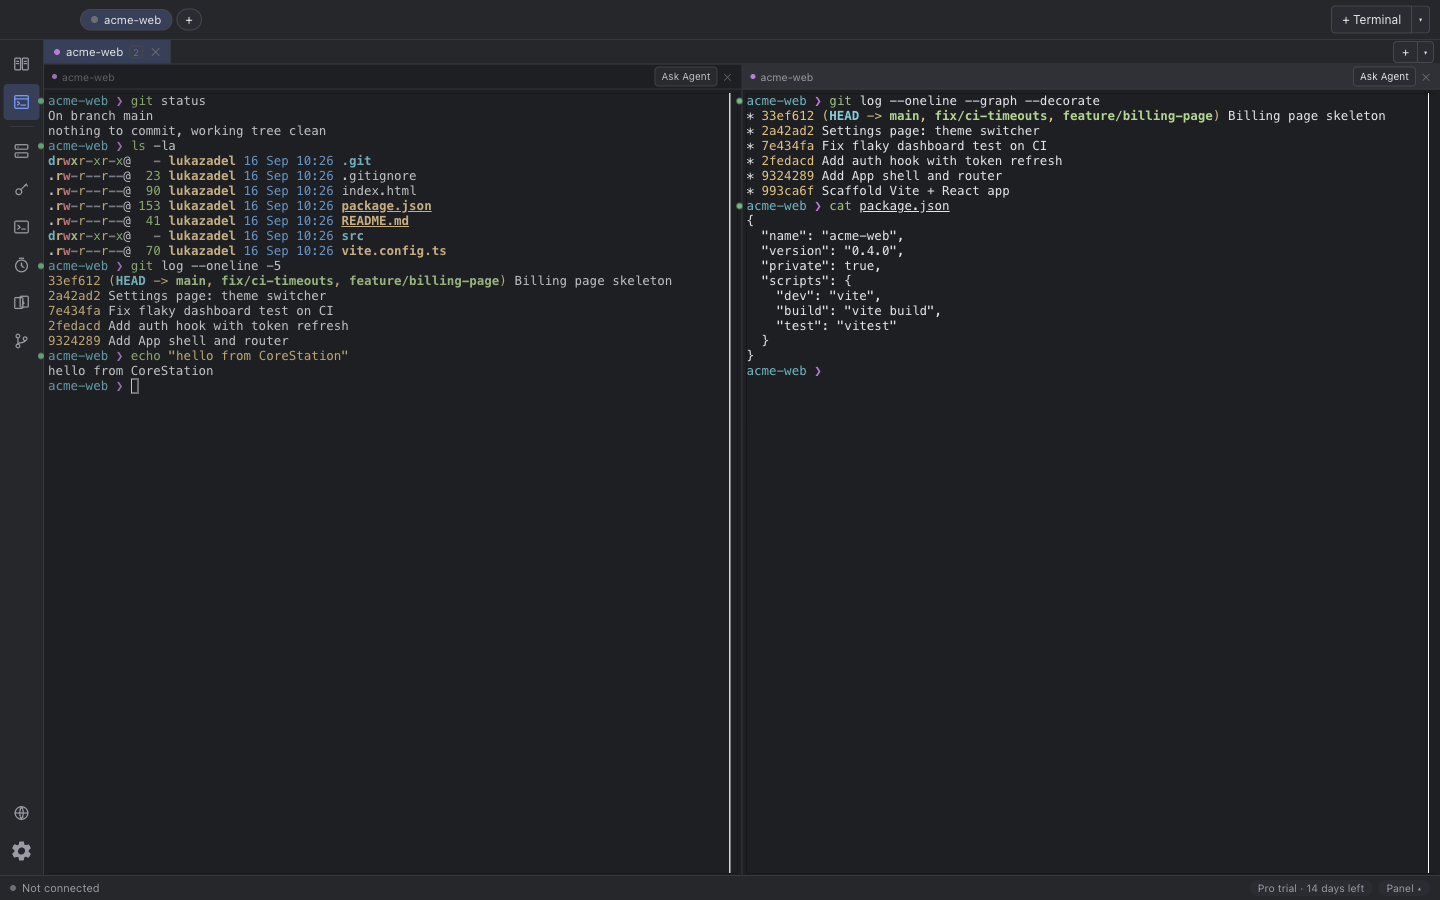Select the acme-web workspace pill
The height and width of the screenshot is (900, 1440).
point(126,20)
